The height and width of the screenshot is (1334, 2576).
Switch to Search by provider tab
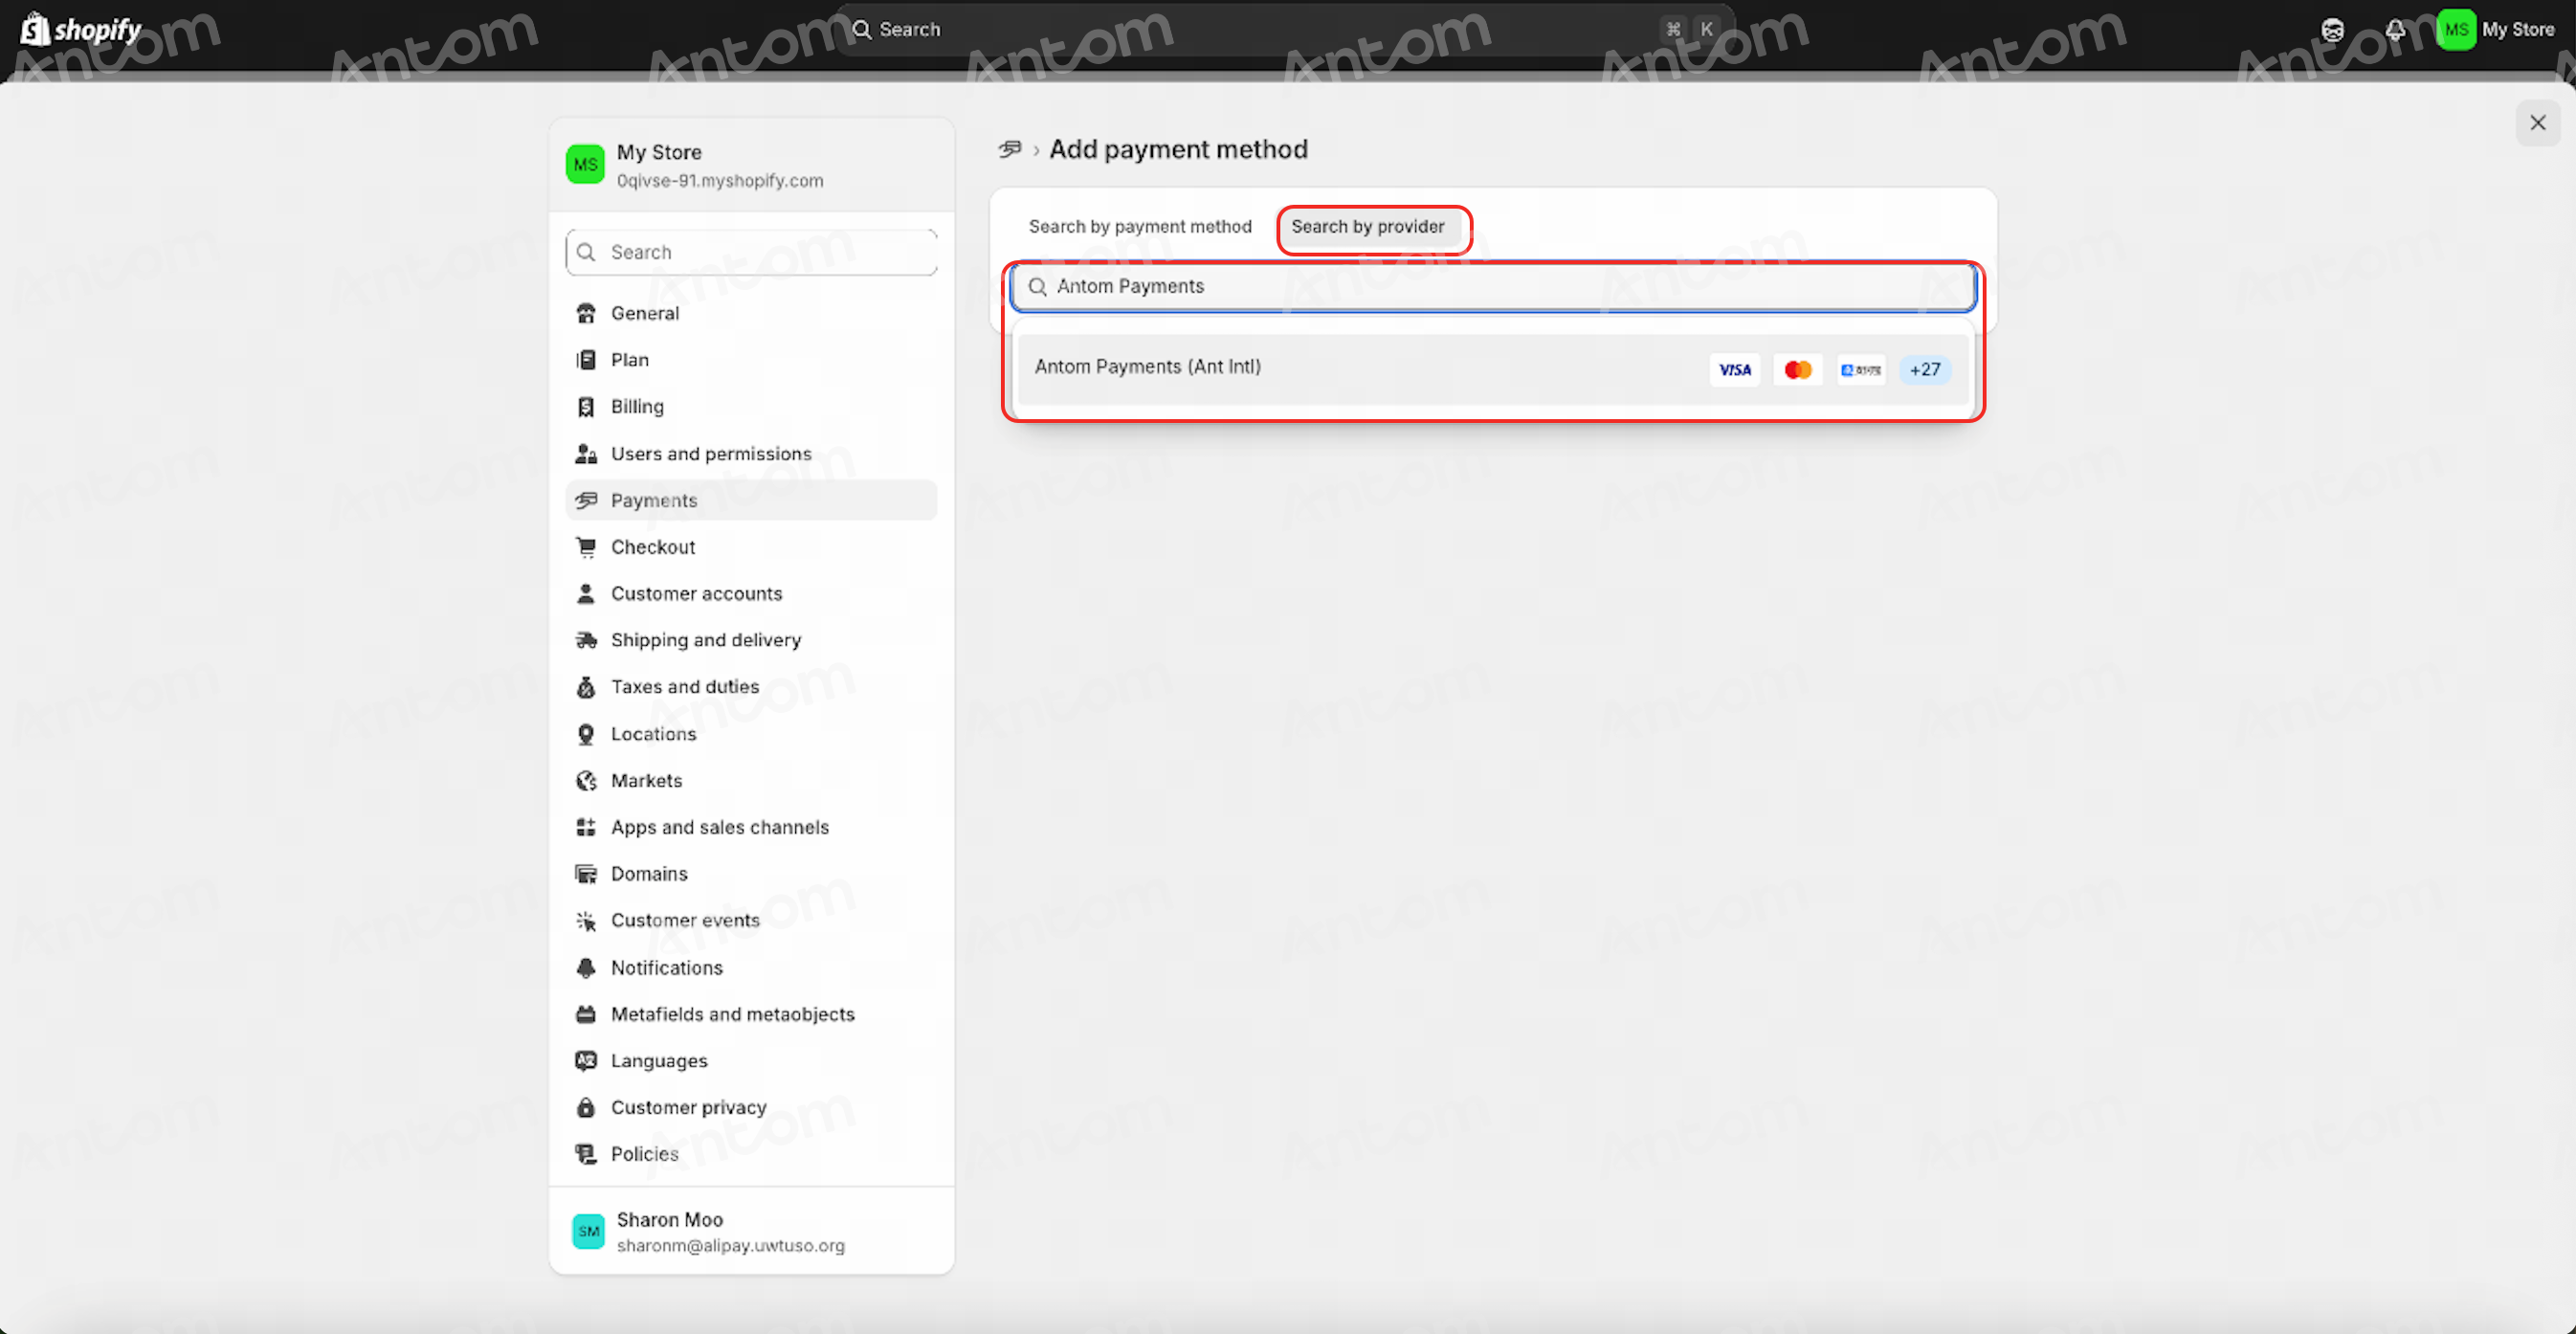click(x=1367, y=227)
